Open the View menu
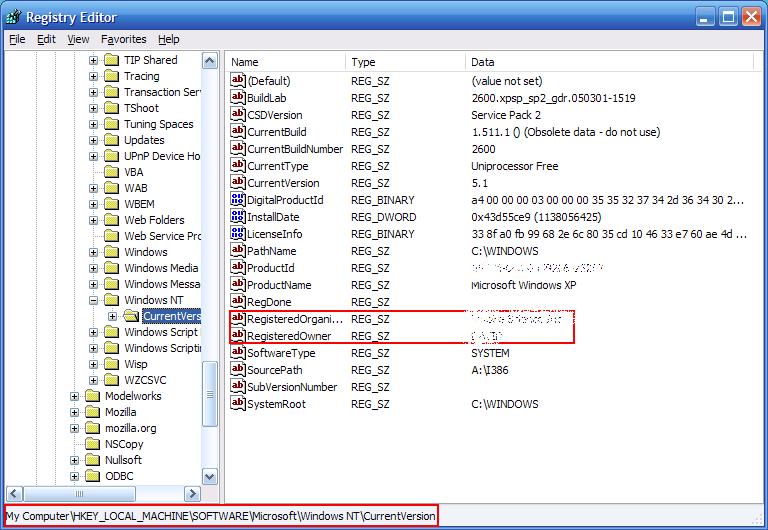The width and height of the screenshot is (768, 530). click(78, 39)
